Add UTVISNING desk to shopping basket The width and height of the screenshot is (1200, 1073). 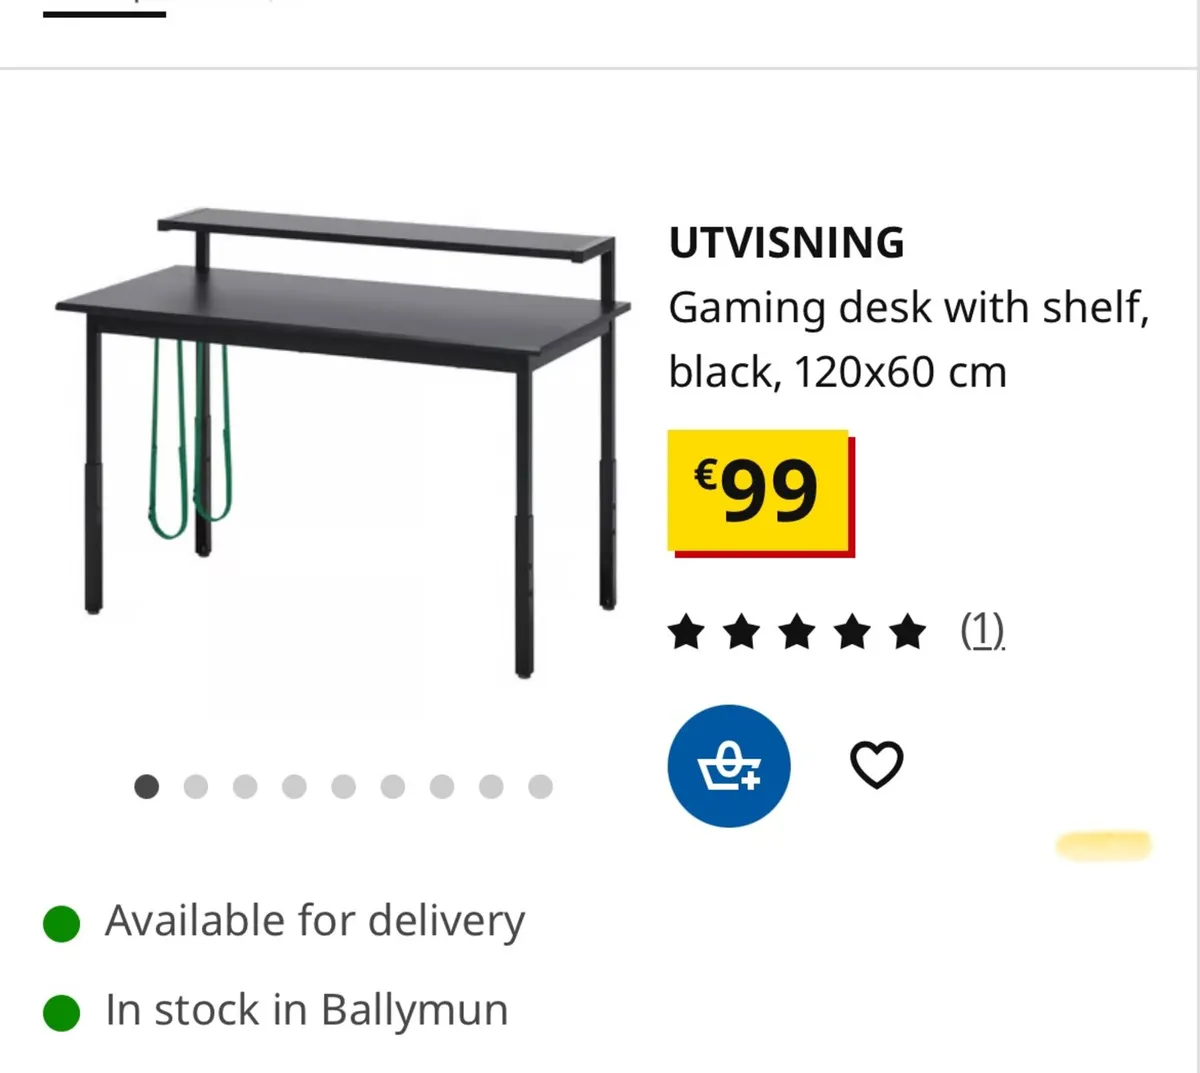pos(729,766)
